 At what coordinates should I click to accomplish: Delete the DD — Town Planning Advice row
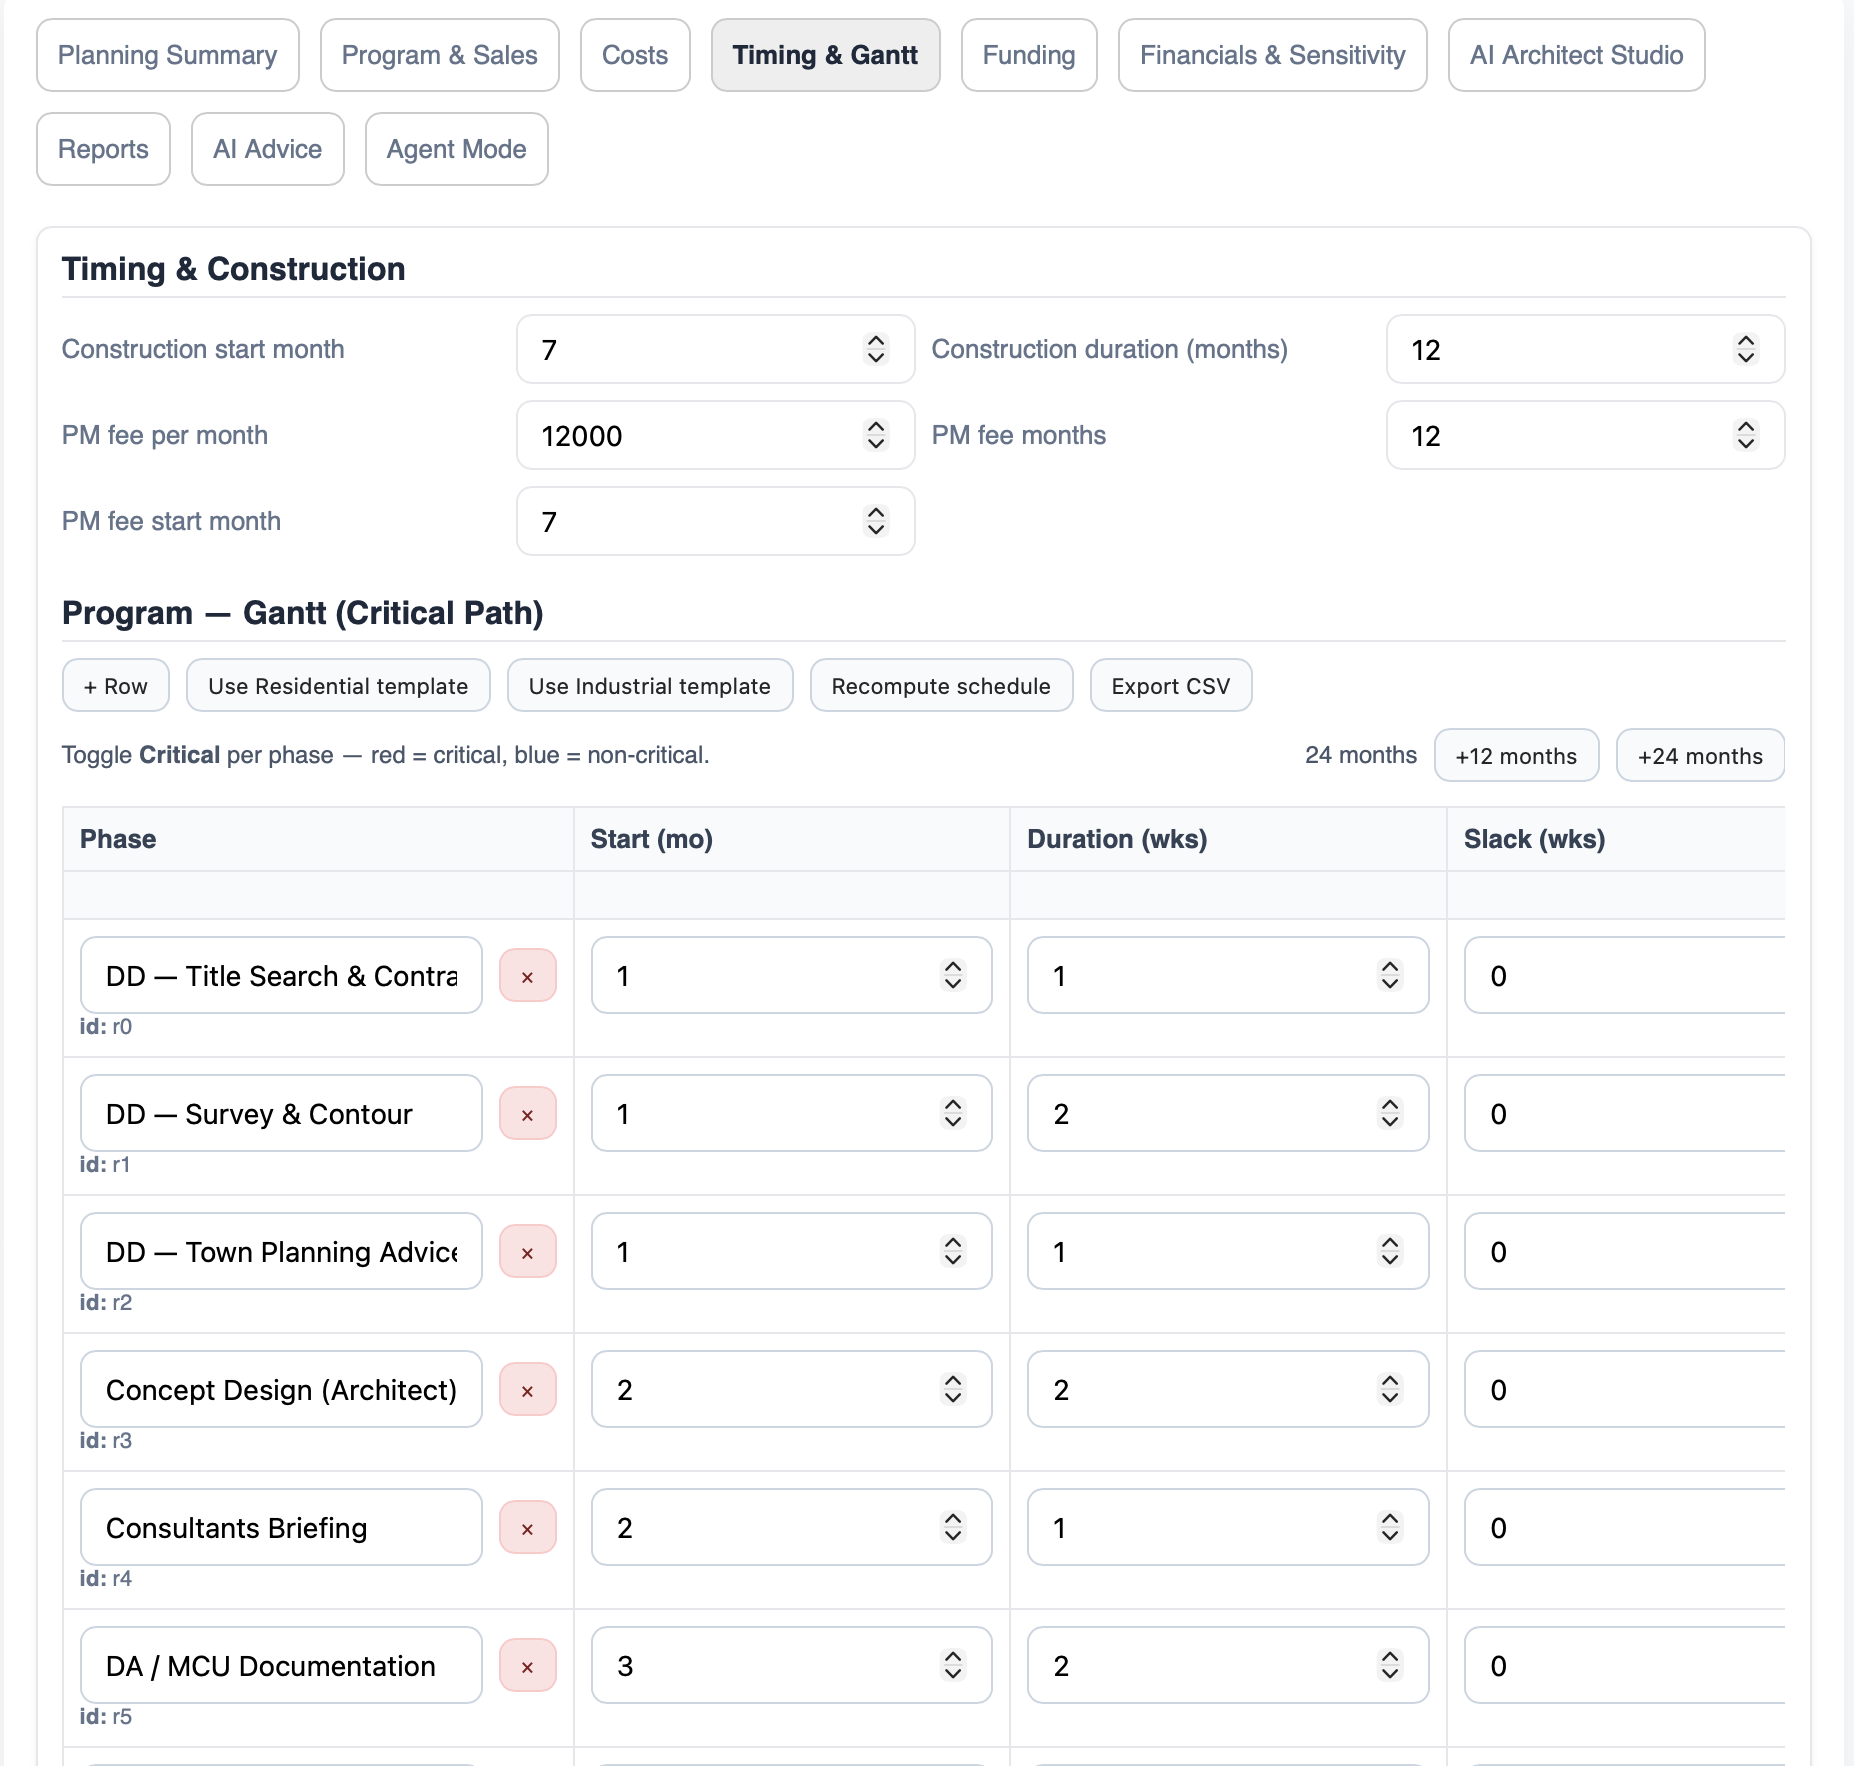[528, 1252]
